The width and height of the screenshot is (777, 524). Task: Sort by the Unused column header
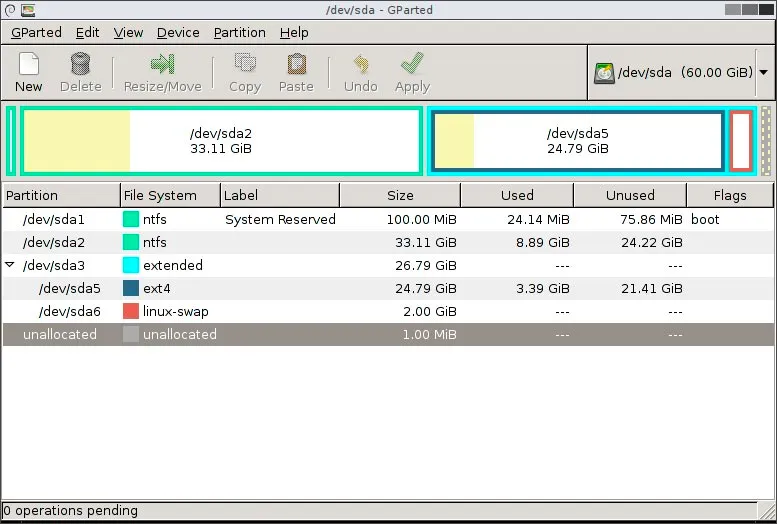pos(629,195)
